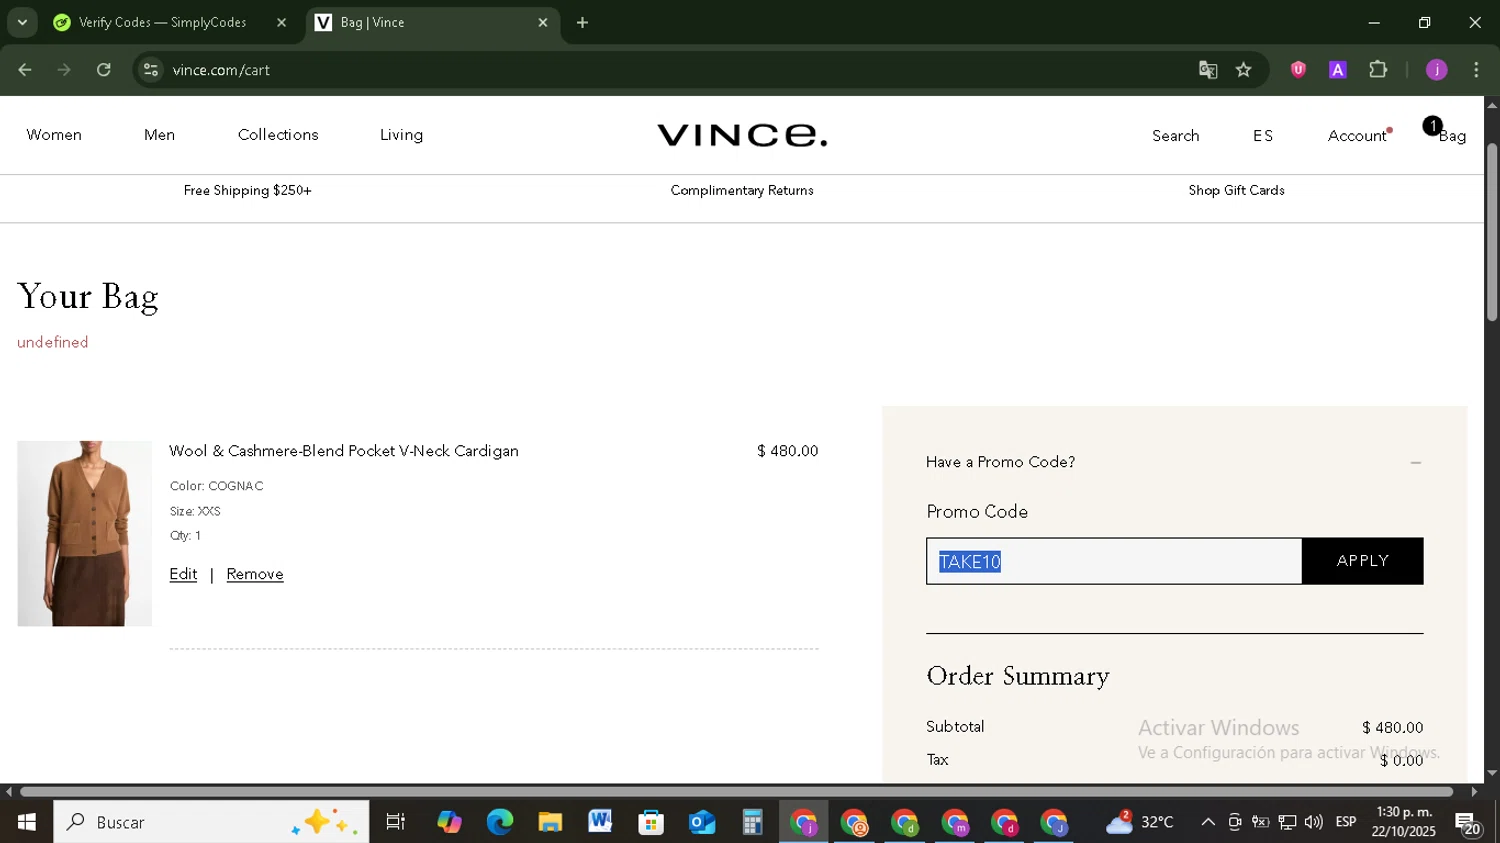This screenshot has width=1500, height=843.
Task: Apply the TAKE10 promo code
Action: (1362, 561)
